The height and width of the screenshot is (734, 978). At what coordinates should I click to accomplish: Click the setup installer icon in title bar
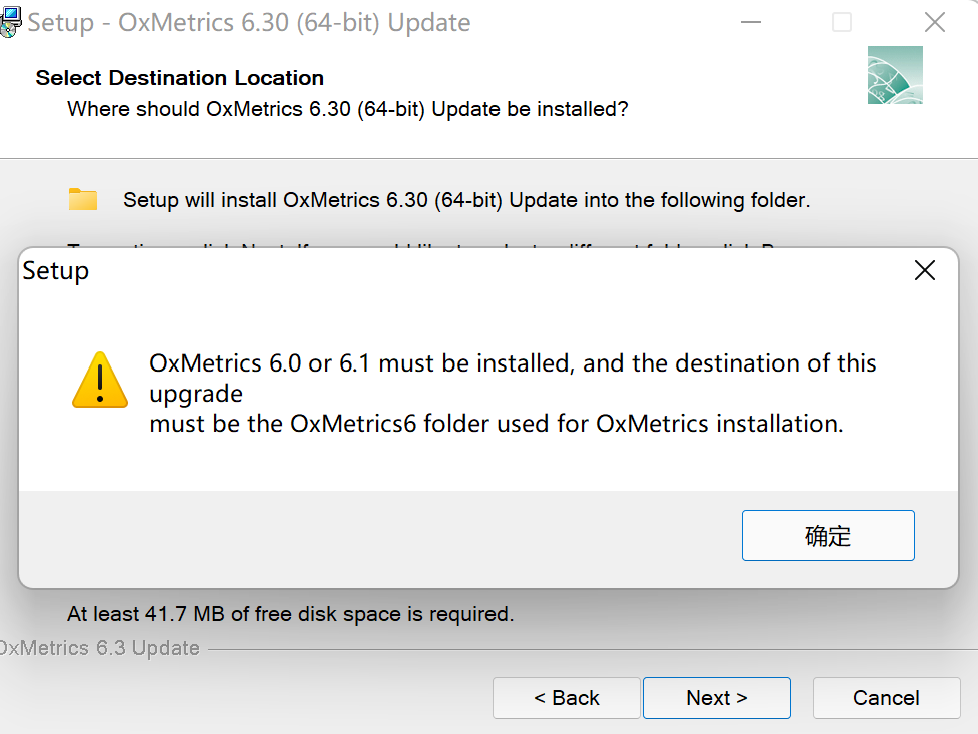click(x=9, y=23)
